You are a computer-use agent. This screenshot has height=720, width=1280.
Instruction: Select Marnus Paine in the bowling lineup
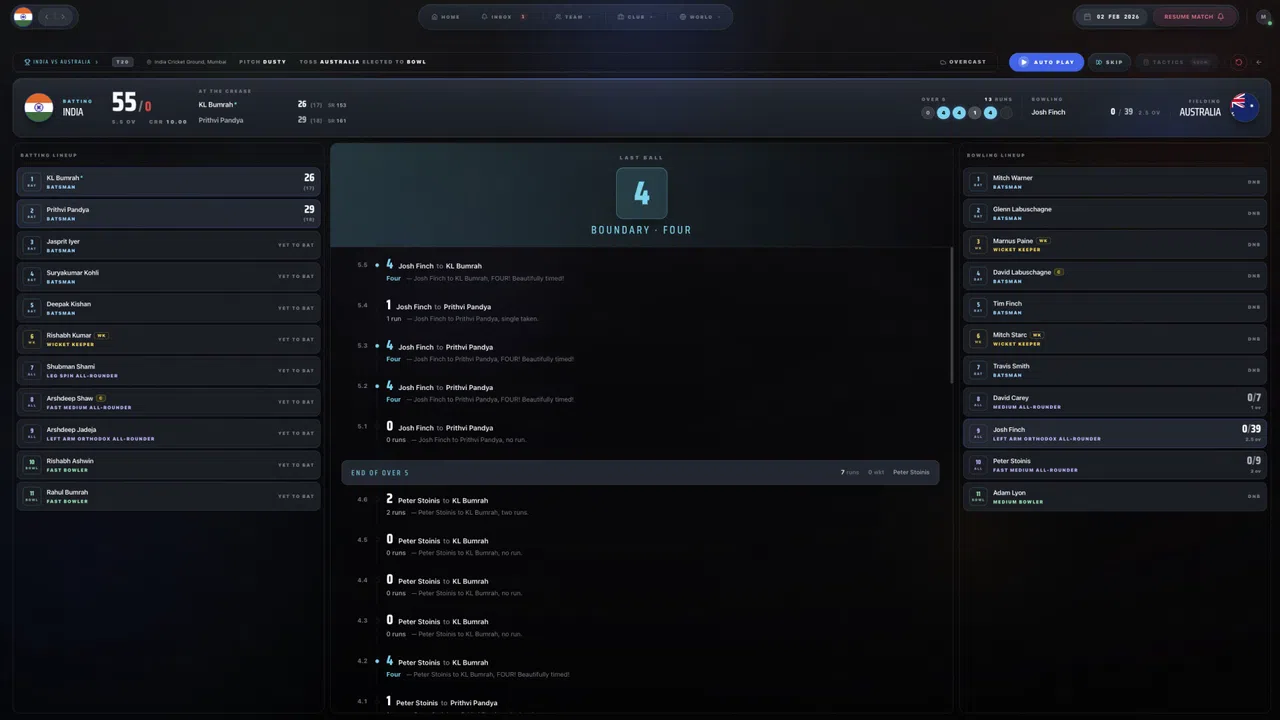tap(1115, 245)
